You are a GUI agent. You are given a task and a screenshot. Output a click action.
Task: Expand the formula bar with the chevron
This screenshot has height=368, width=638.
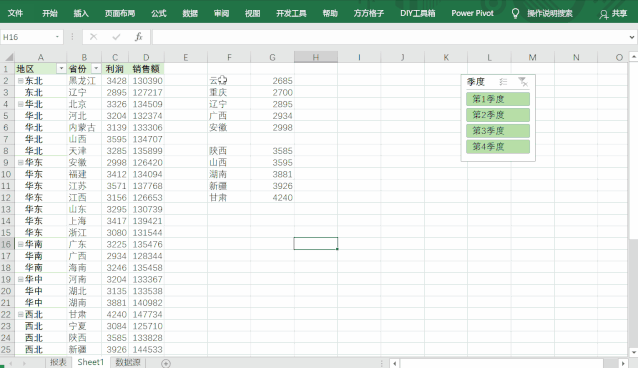631,37
